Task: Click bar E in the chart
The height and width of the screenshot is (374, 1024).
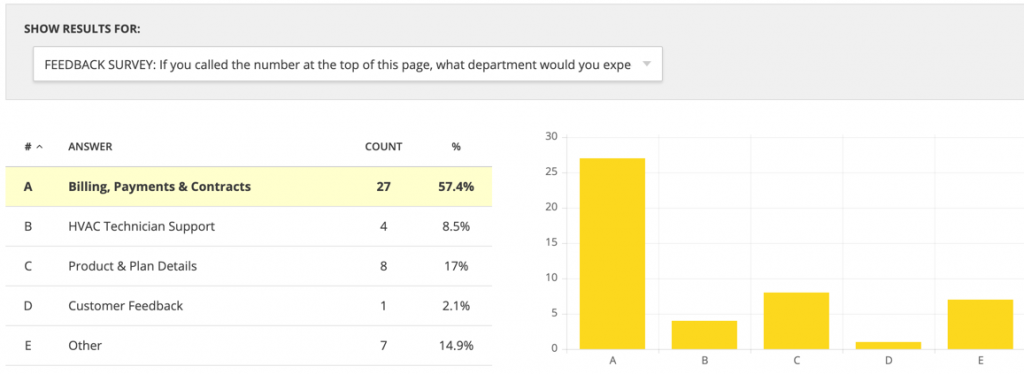Action: click(980, 324)
